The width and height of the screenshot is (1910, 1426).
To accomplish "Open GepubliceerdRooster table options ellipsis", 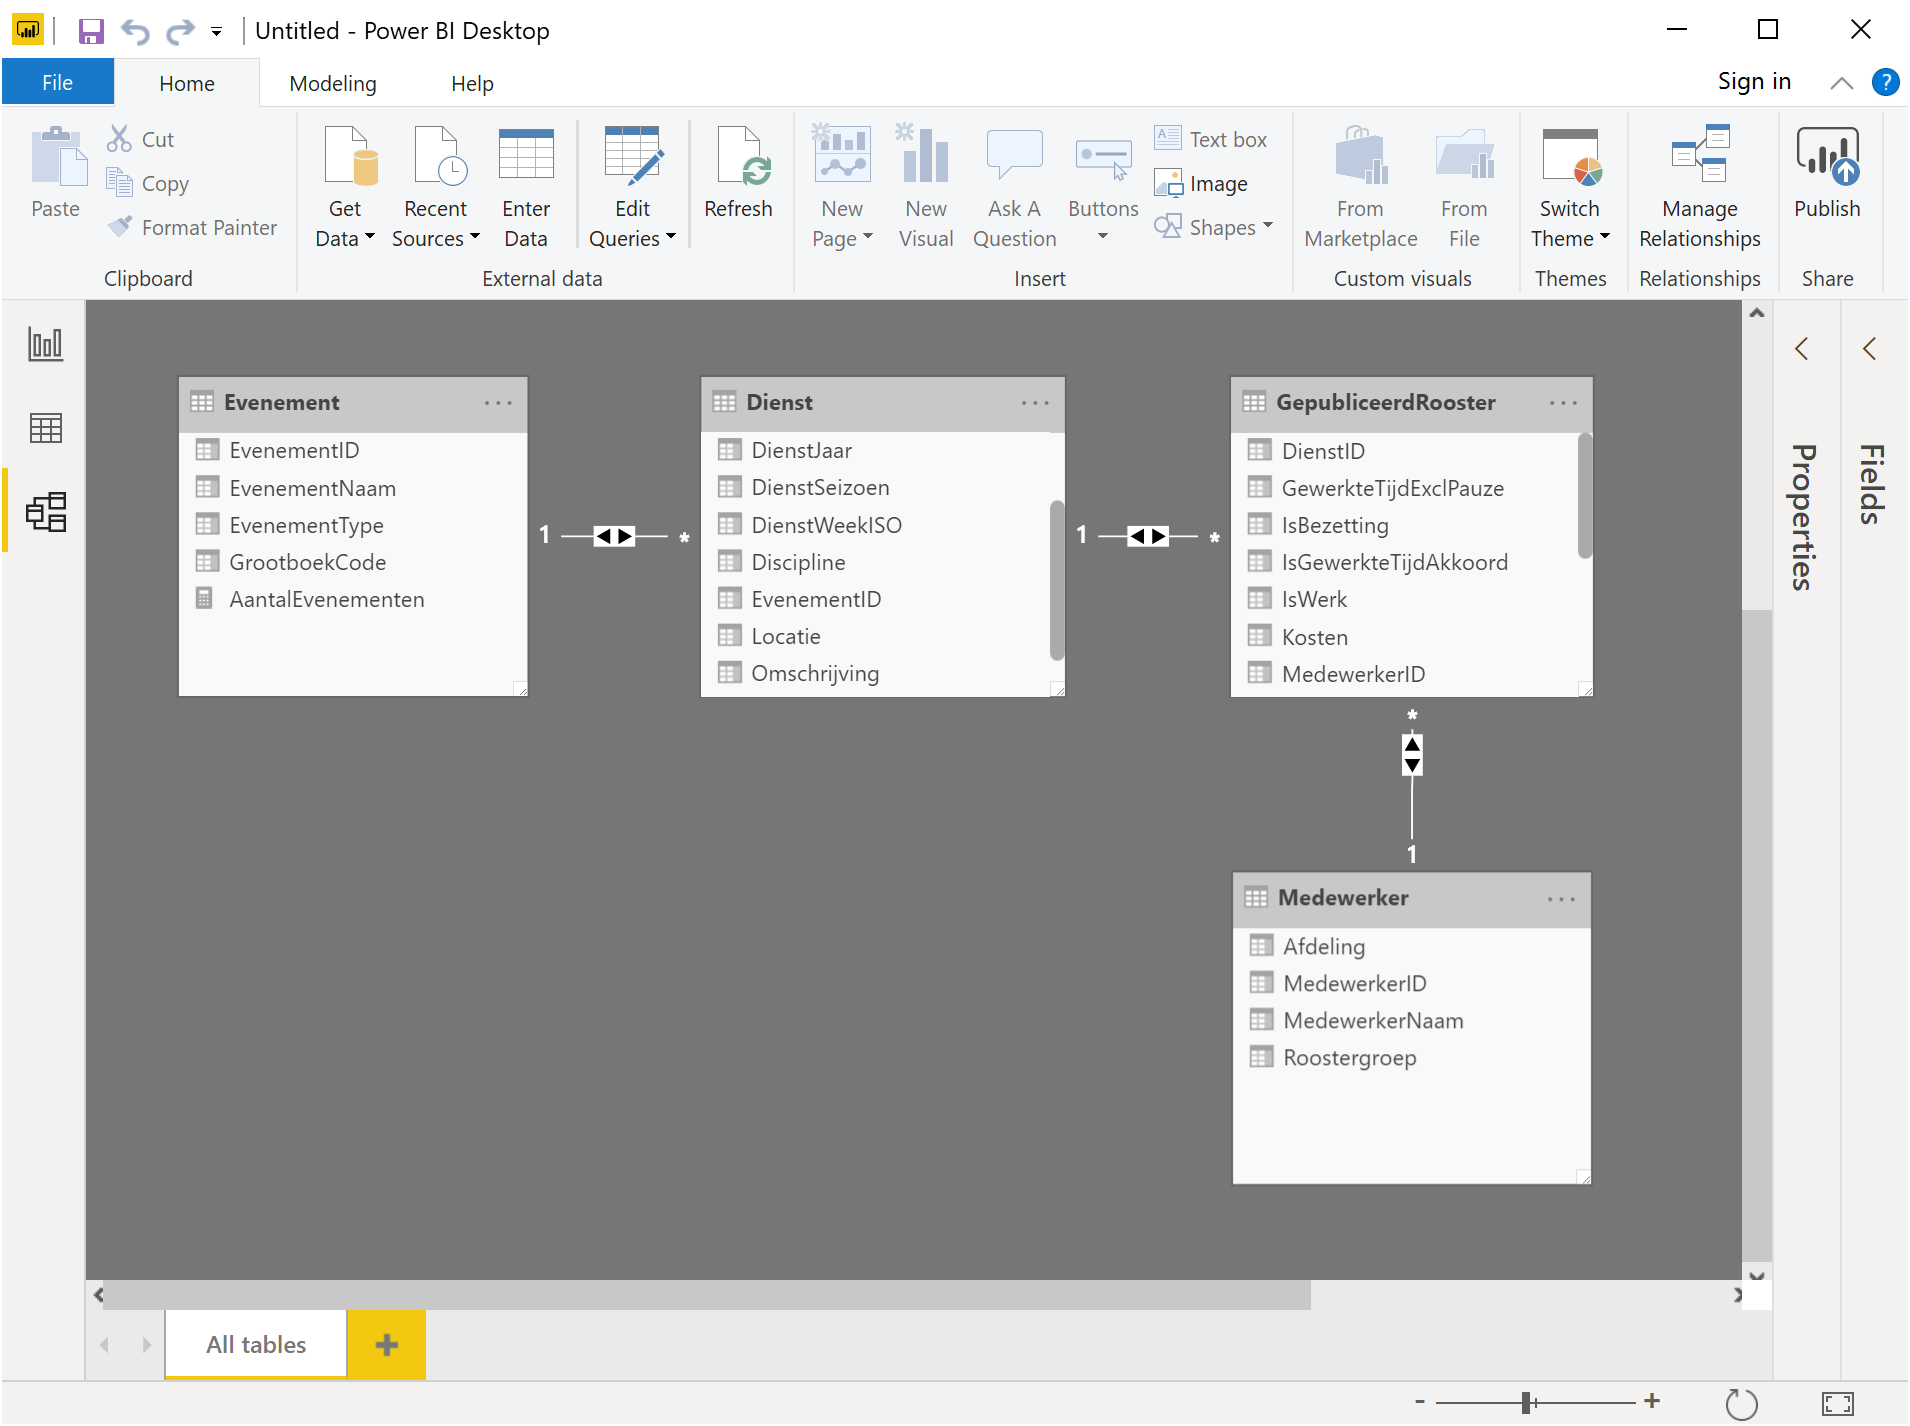I will click(x=1563, y=403).
